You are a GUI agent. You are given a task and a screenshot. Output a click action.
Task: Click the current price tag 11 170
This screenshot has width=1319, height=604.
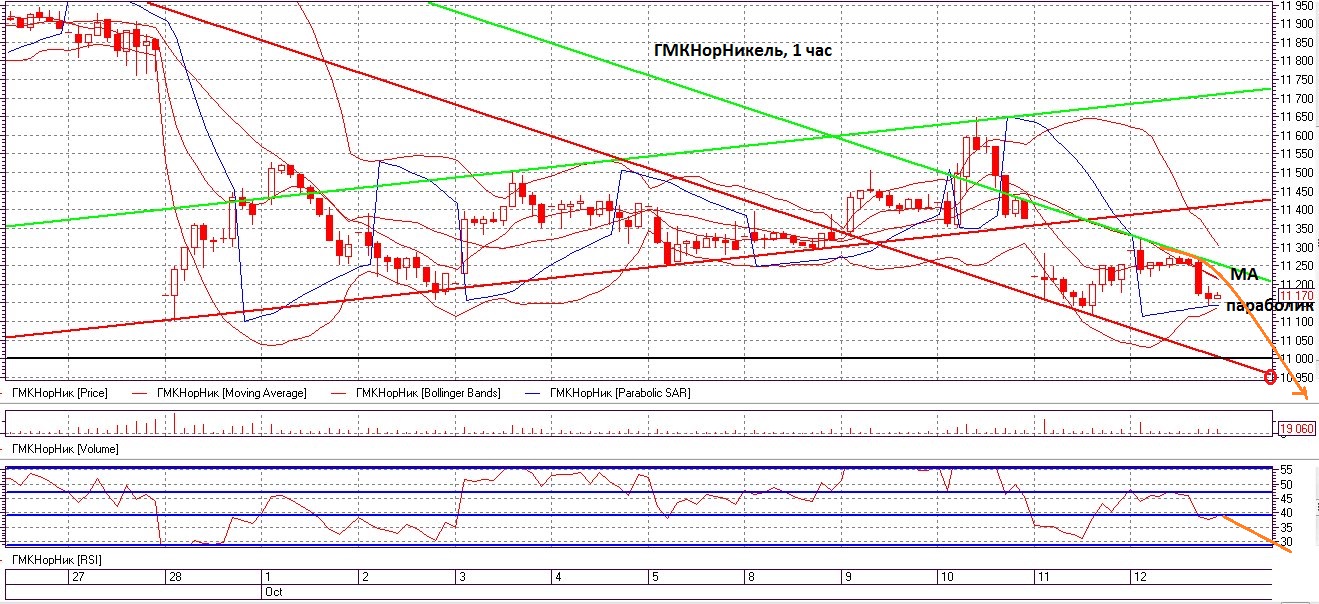click(1296, 296)
